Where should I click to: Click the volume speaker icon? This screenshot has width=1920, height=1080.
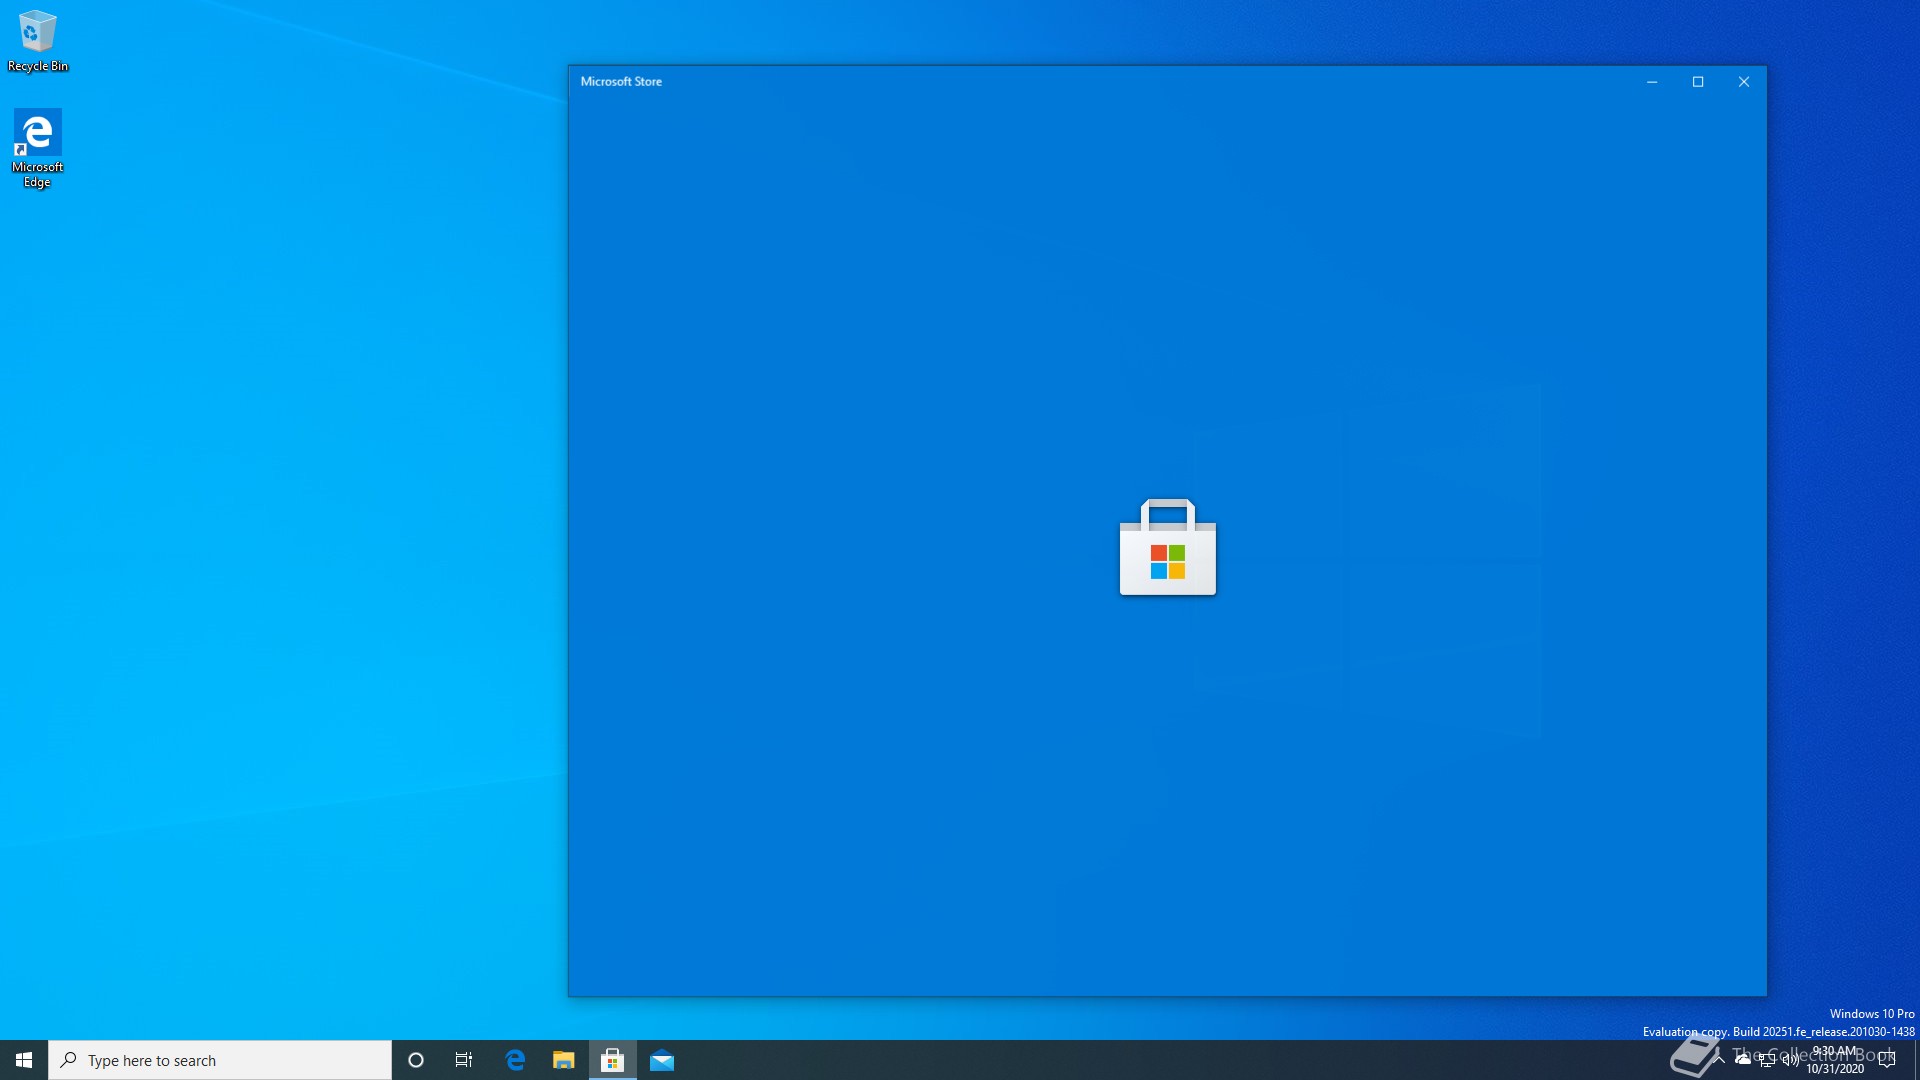pos(1790,1060)
